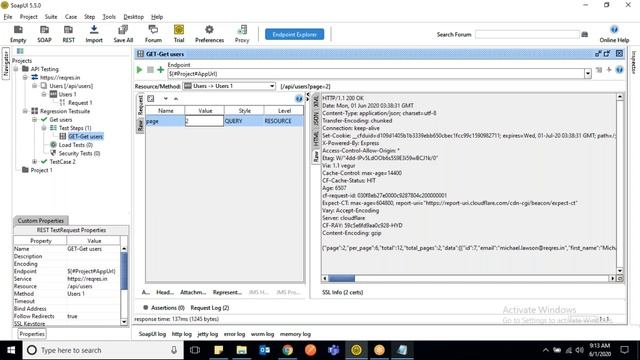Click the help icon beside endpoint field
The width and height of the screenshot is (640, 360).
point(620,70)
